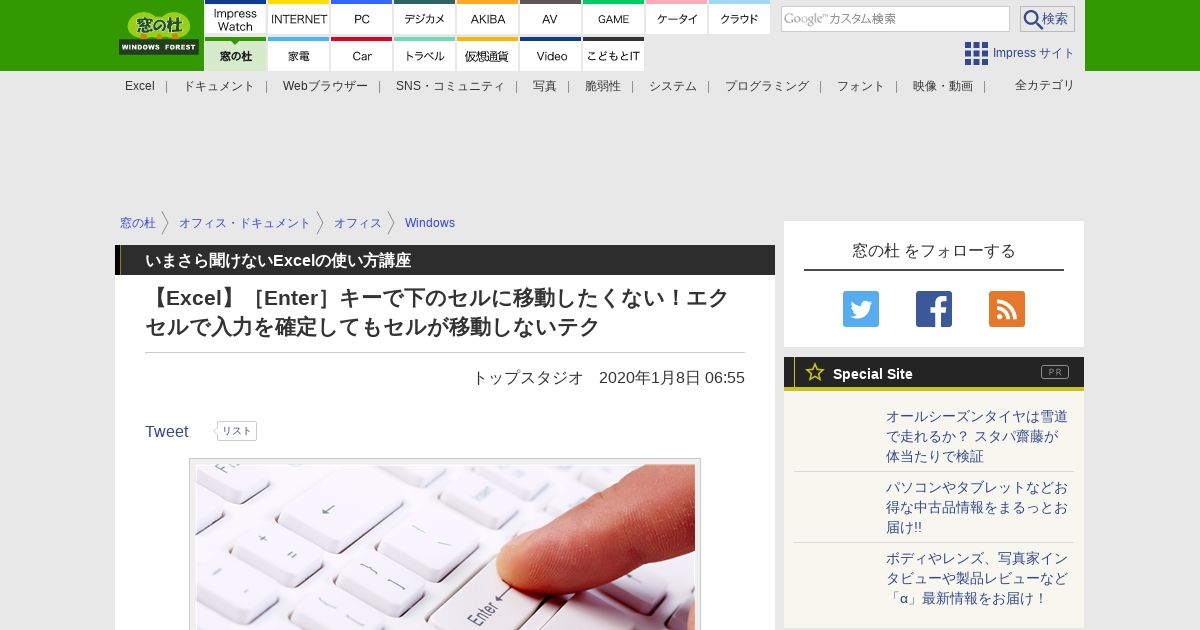
Task: Open the ボディやレンズ「α」最新情報 link
Action: 977,578
